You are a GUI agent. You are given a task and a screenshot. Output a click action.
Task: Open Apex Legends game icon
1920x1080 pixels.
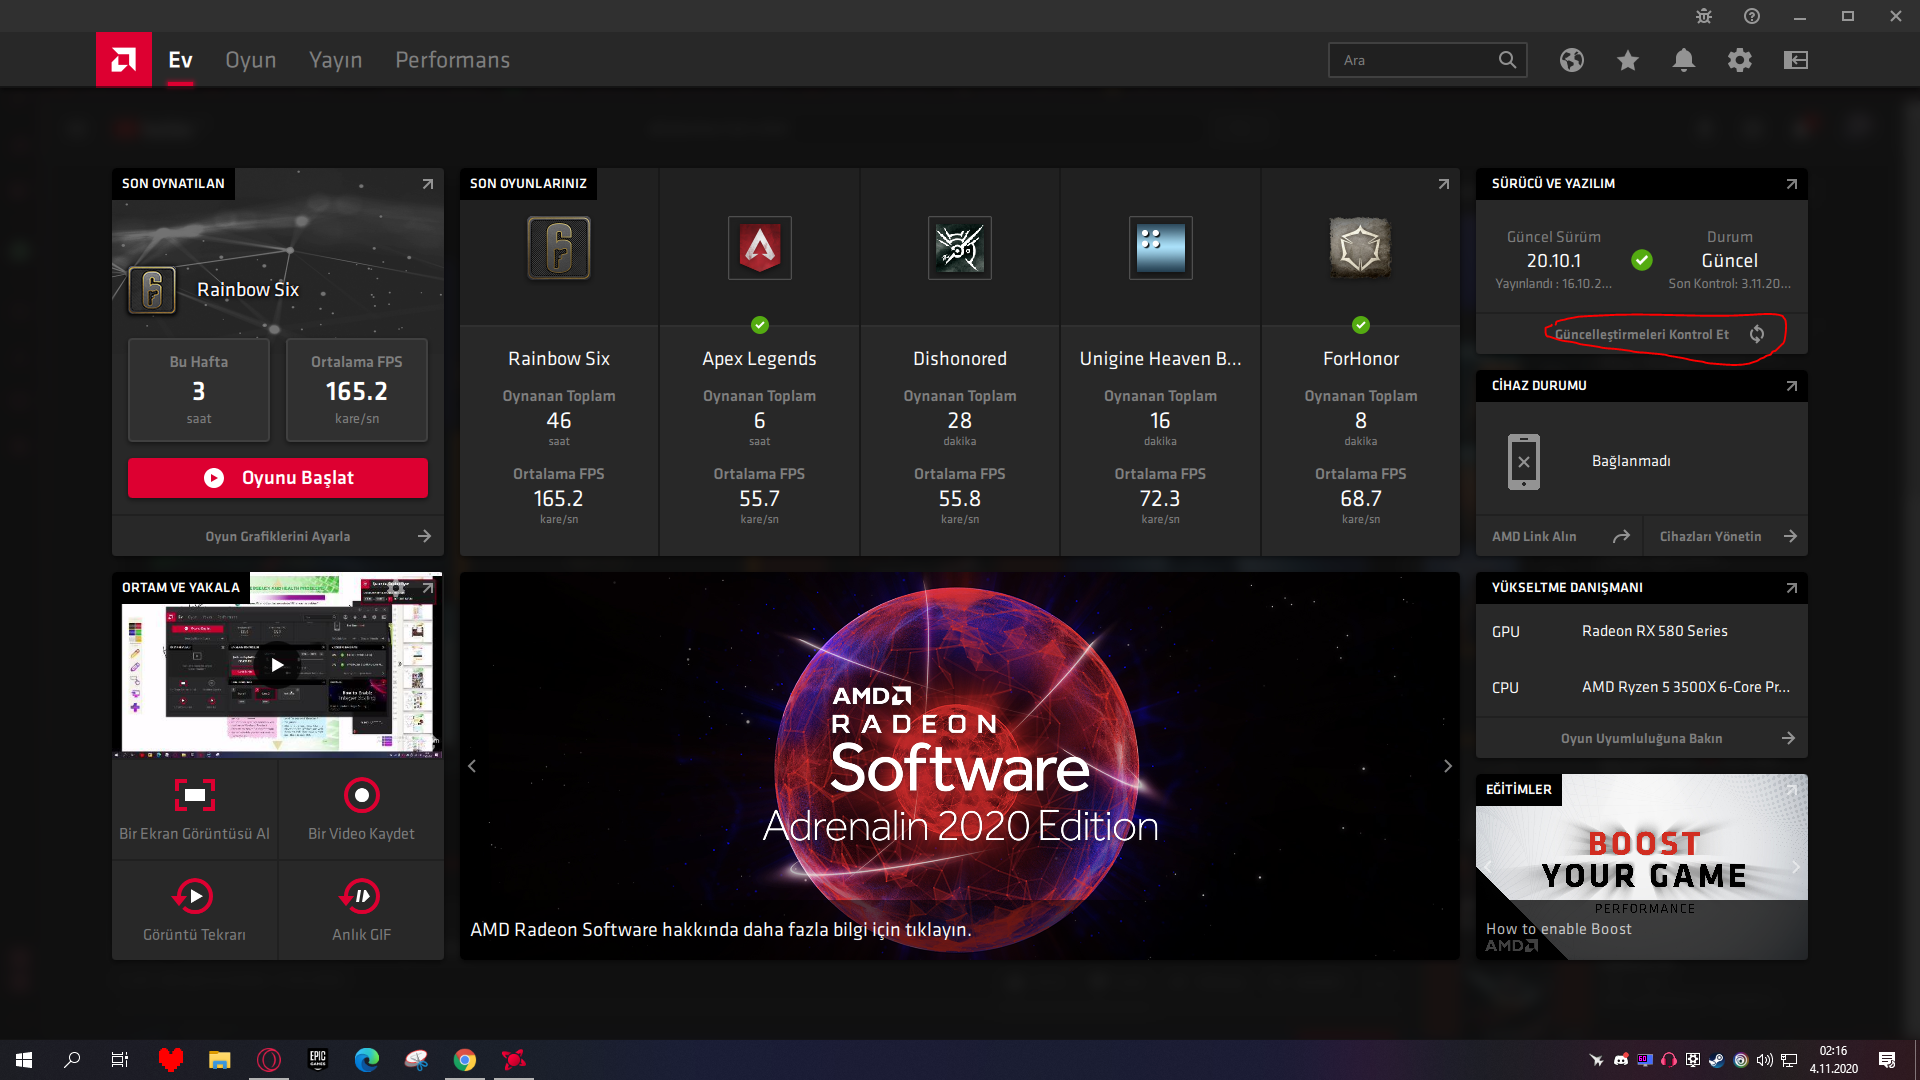pyautogui.click(x=760, y=248)
